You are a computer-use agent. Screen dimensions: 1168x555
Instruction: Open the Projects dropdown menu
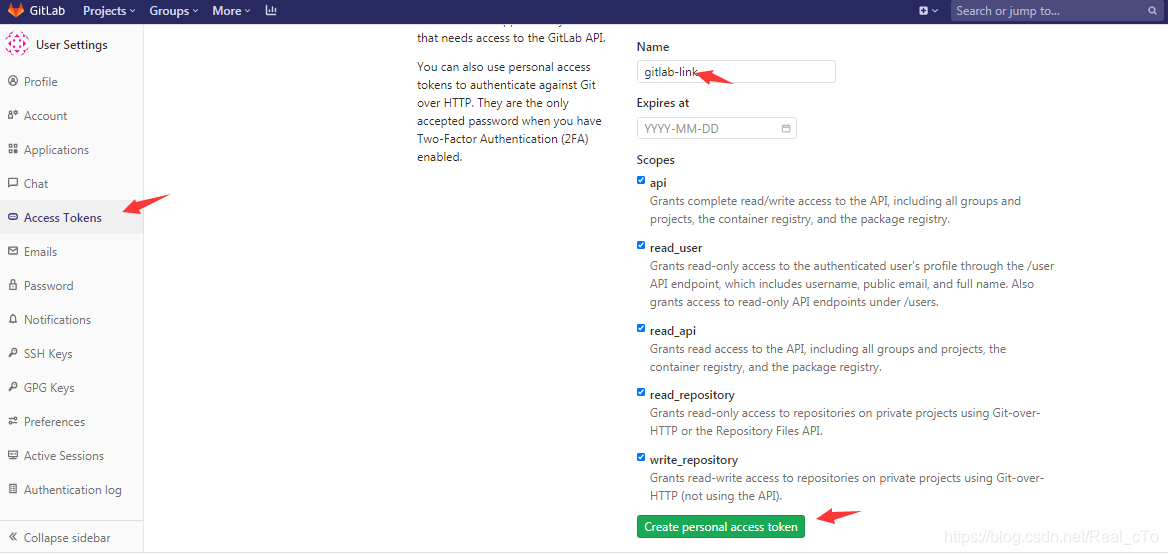click(109, 11)
